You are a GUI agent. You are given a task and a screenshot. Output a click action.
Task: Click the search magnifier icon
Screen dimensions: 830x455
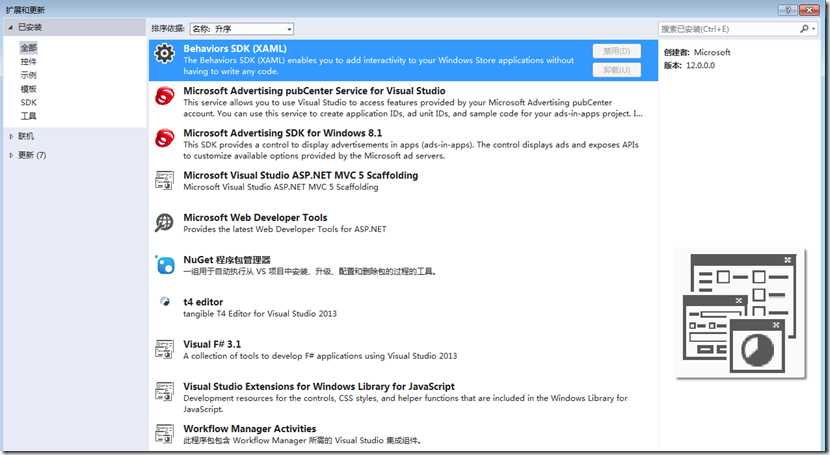coord(804,29)
